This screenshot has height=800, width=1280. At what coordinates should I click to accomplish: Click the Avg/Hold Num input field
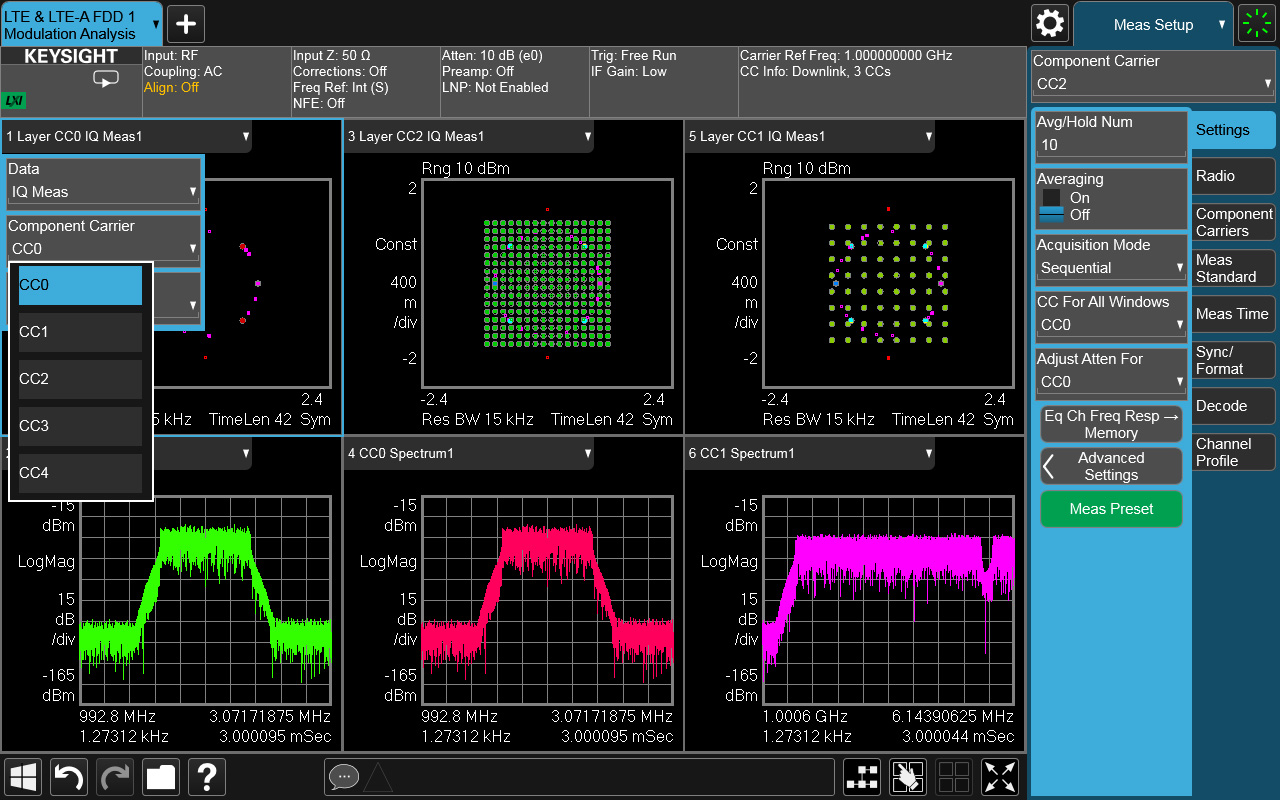click(x=1111, y=145)
